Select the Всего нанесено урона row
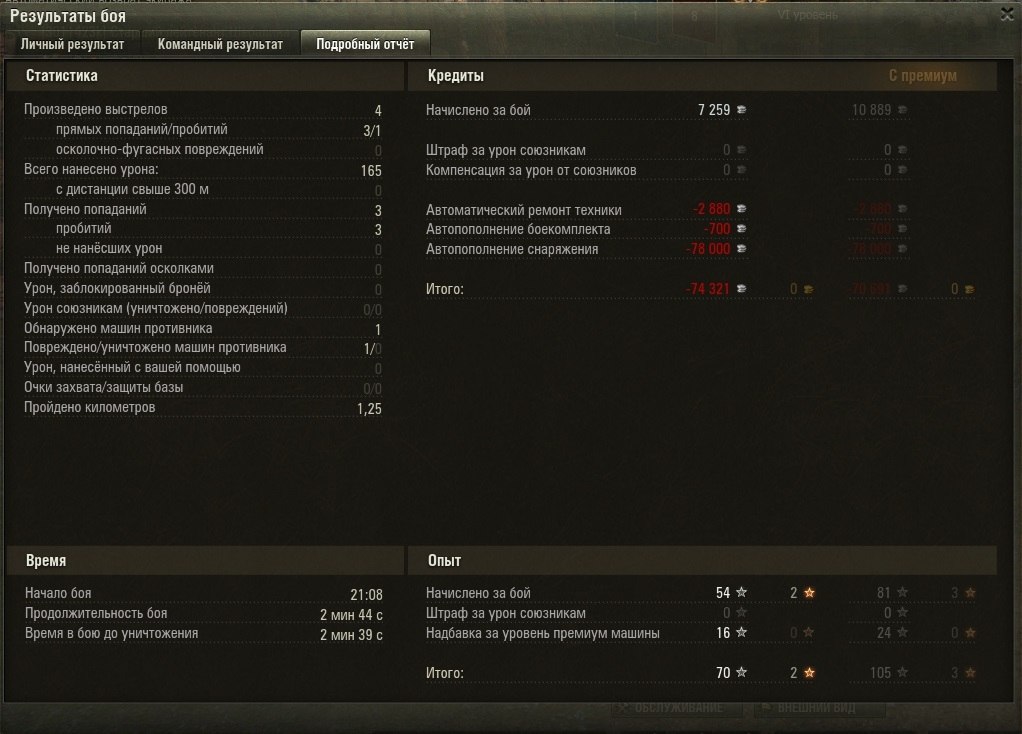 click(203, 170)
